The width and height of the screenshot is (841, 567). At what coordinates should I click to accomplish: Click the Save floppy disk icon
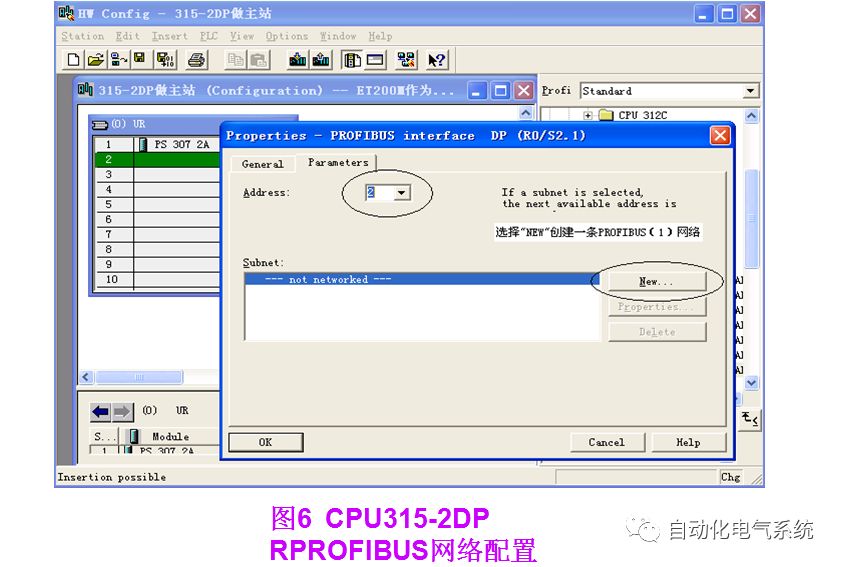140,60
